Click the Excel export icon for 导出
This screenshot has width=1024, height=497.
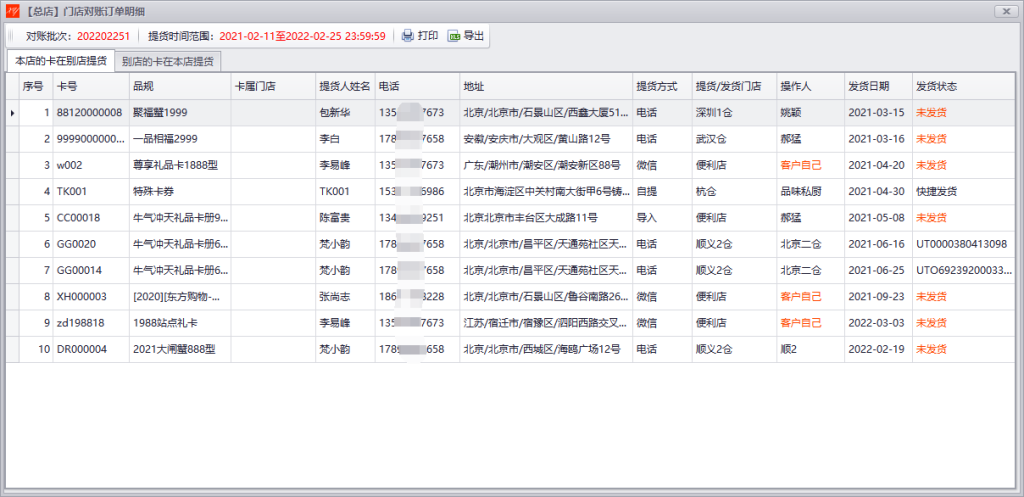[x=454, y=36]
